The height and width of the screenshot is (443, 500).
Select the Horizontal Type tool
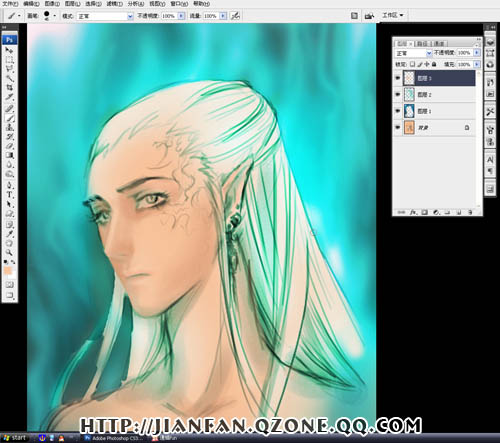[9, 195]
